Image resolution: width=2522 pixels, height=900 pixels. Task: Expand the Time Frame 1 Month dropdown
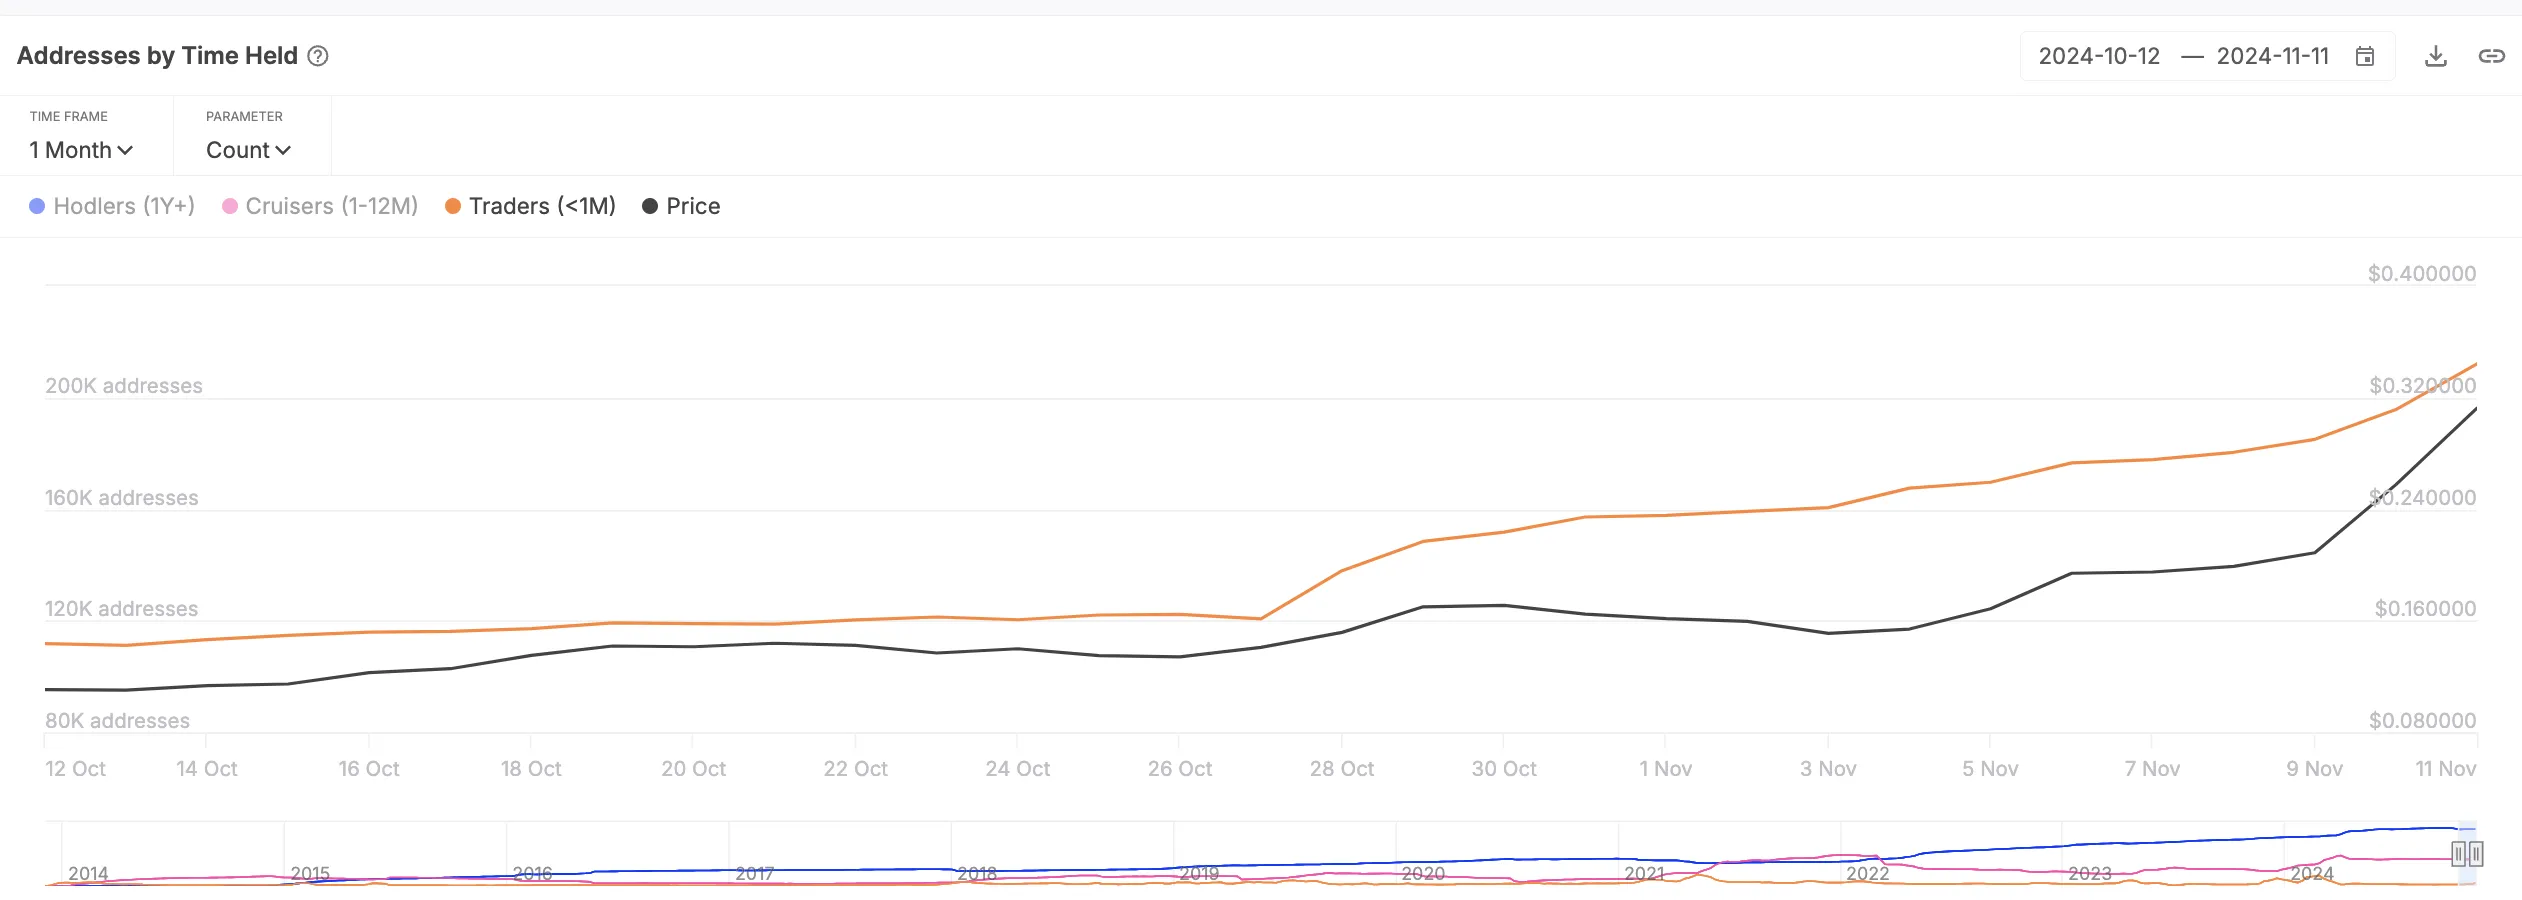[x=81, y=150]
